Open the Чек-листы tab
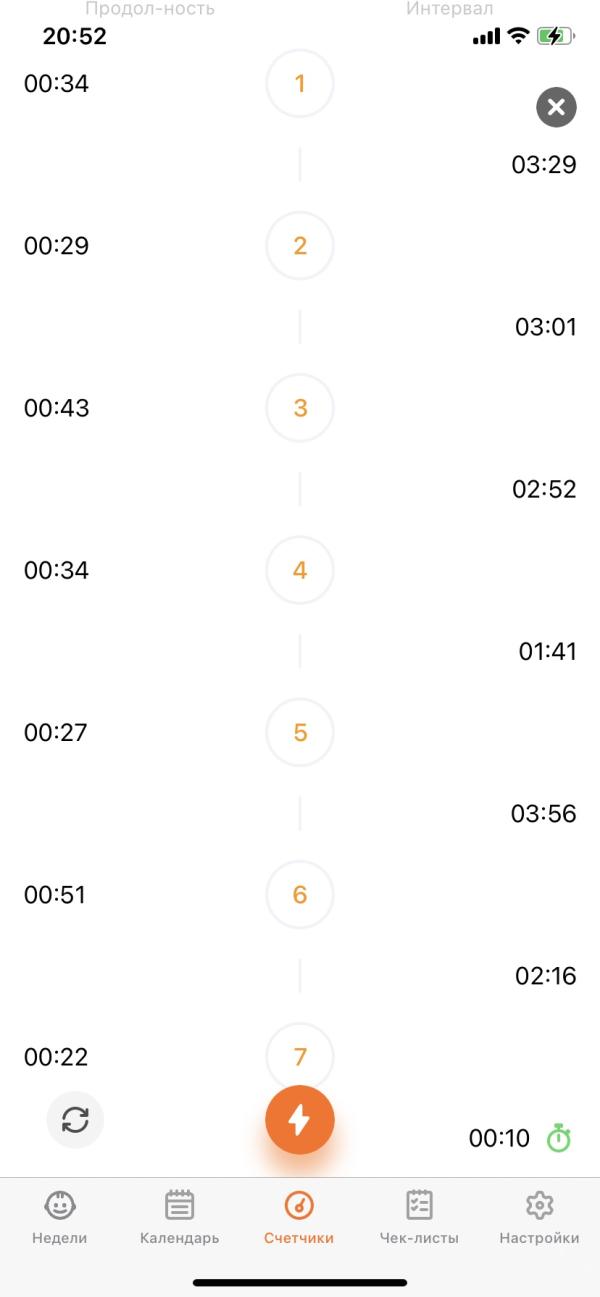 [x=419, y=1218]
